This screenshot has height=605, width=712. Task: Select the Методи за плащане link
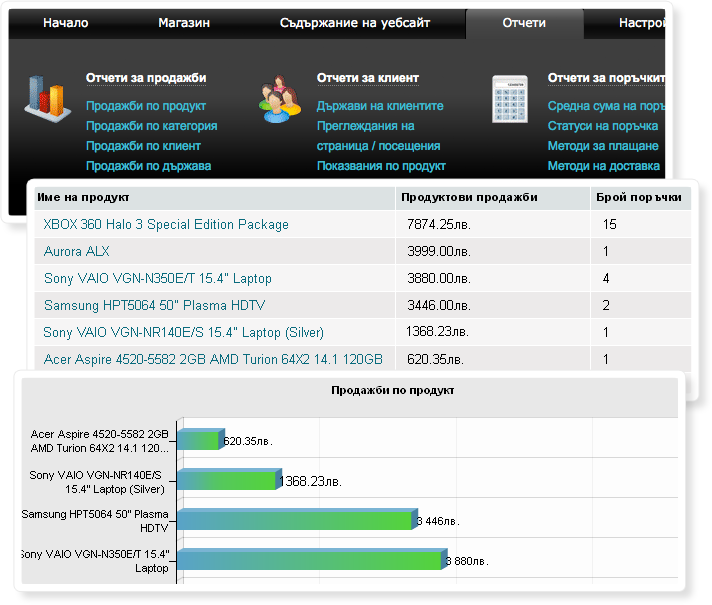click(x=603, y=146)
